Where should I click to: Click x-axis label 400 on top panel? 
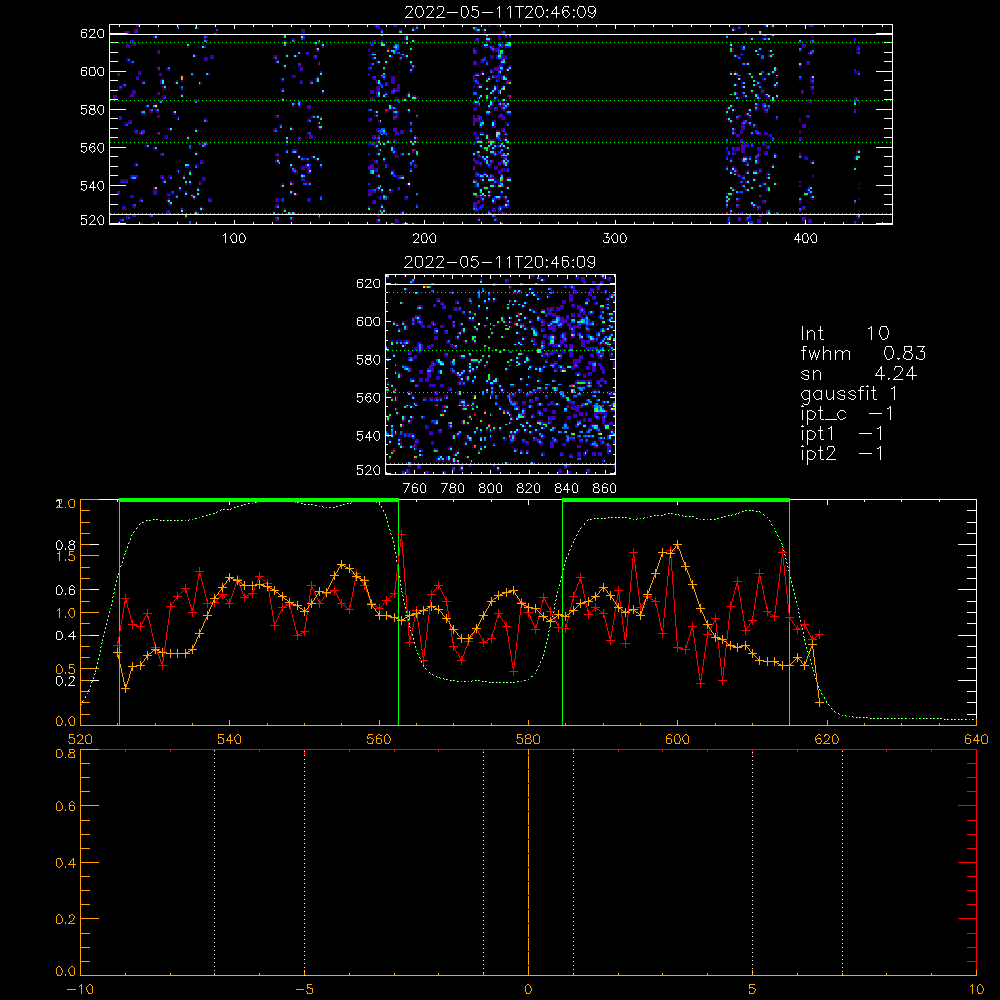click(805, 239)
